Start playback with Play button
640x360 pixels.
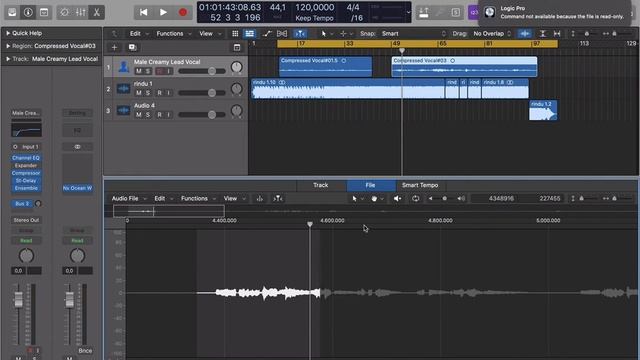(163, 12)
